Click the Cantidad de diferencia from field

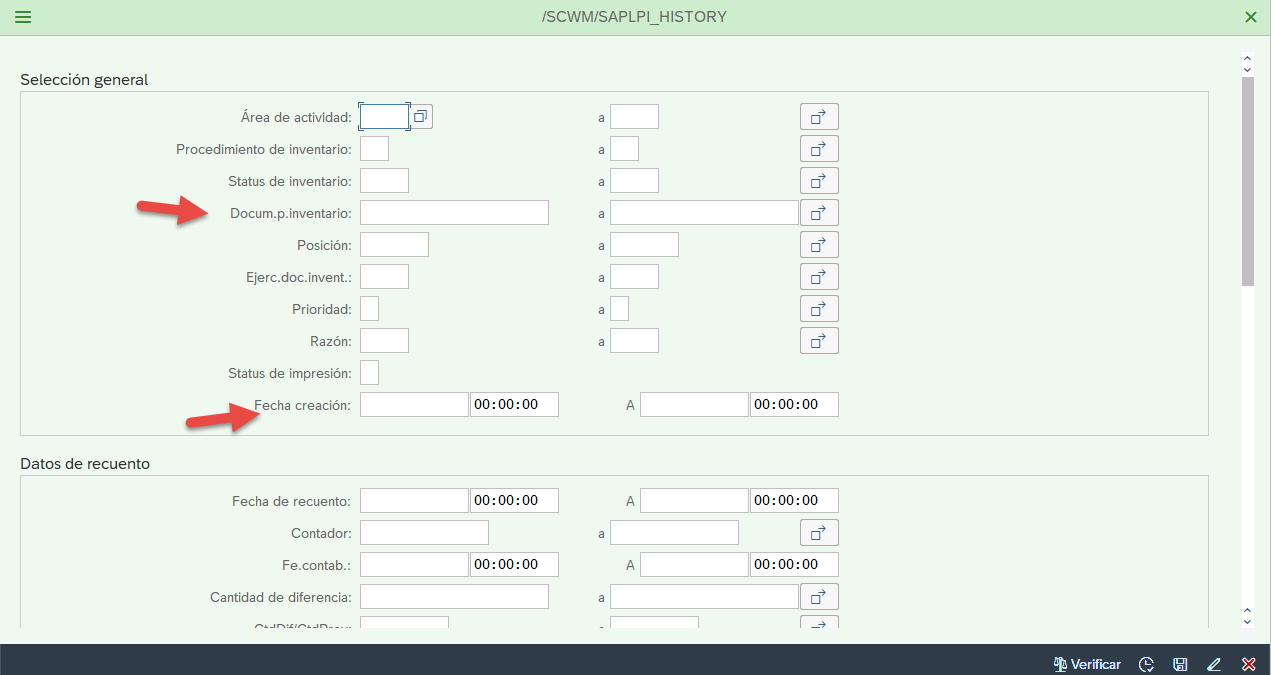(454, 597)
